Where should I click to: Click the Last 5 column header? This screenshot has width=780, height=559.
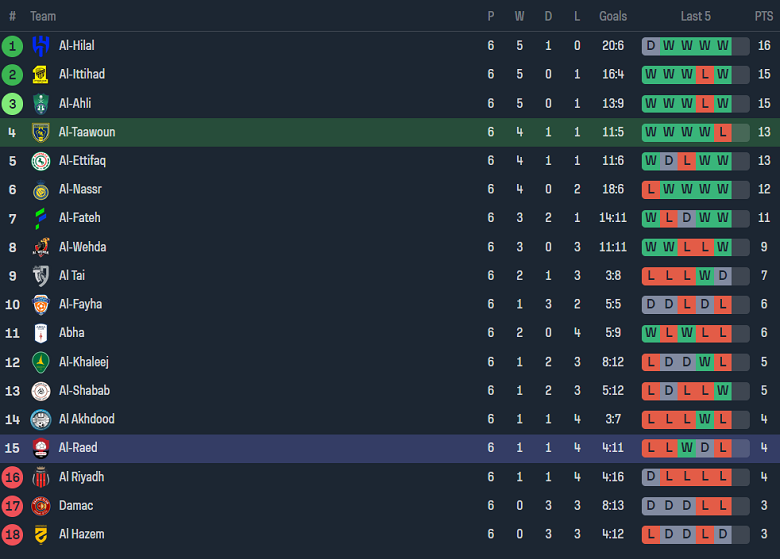coord(695,16)
